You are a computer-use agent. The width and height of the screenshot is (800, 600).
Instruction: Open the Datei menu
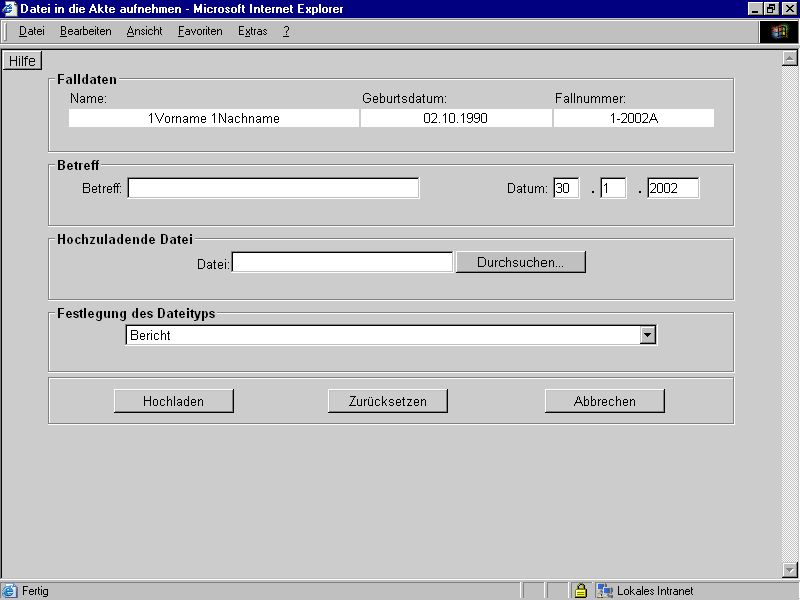[x=32, y=31]
